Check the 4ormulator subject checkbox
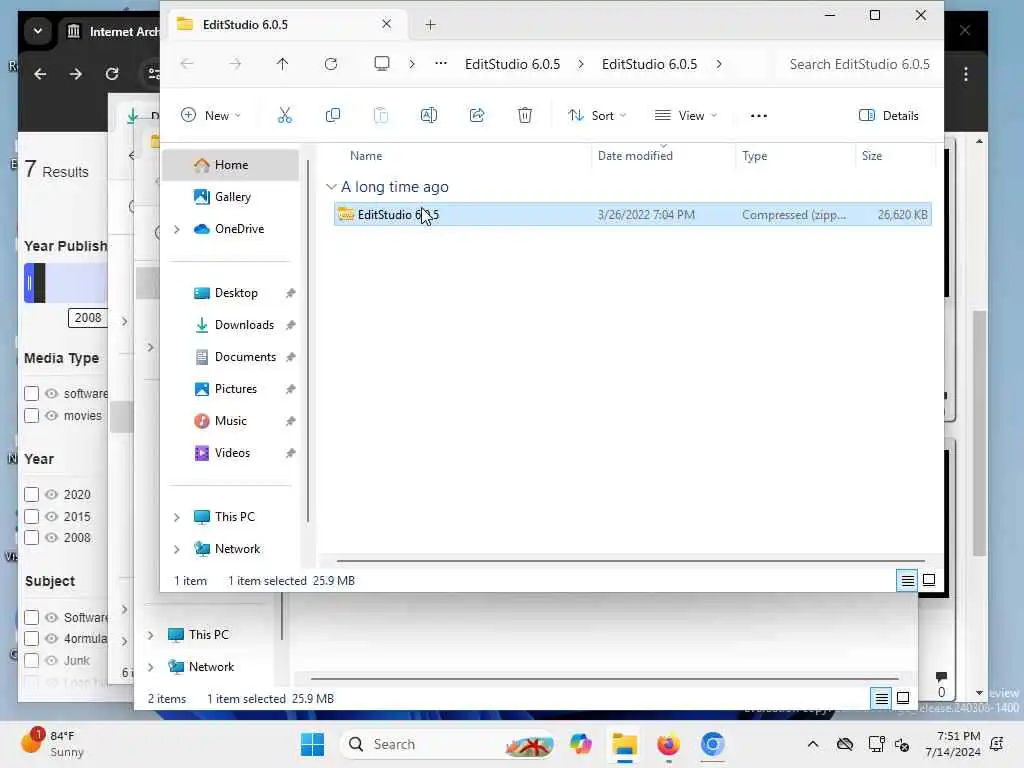This screenshot has height=768, width=1024. [31, 639]
